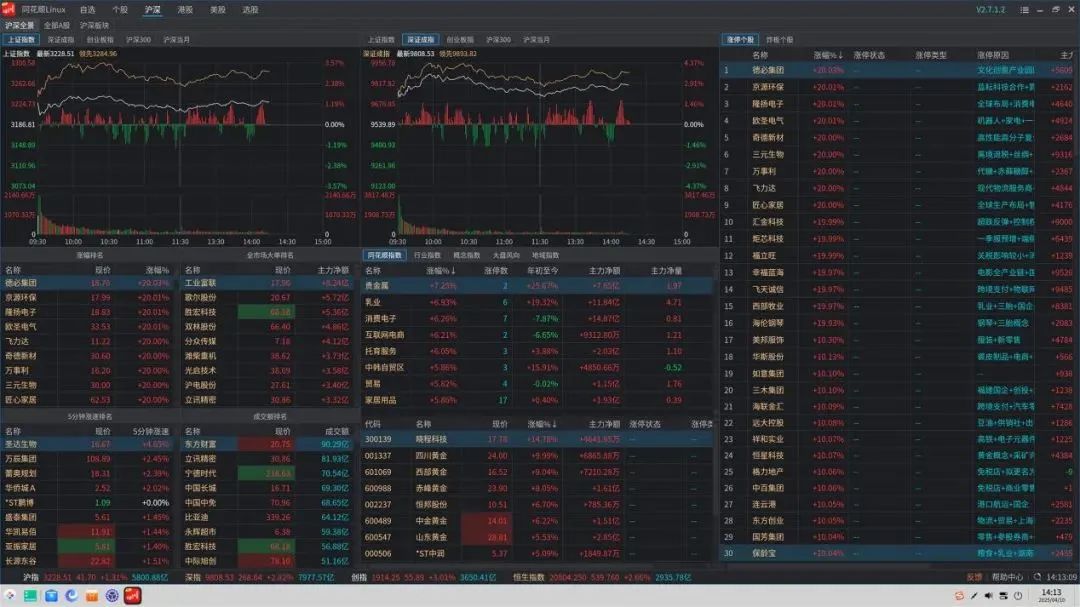Image resolution: width=1080 pixels, height=607 pixels.
Task: Go to the 美股 main menu tab
Action: pyautogui.click(x=218, y=10)
